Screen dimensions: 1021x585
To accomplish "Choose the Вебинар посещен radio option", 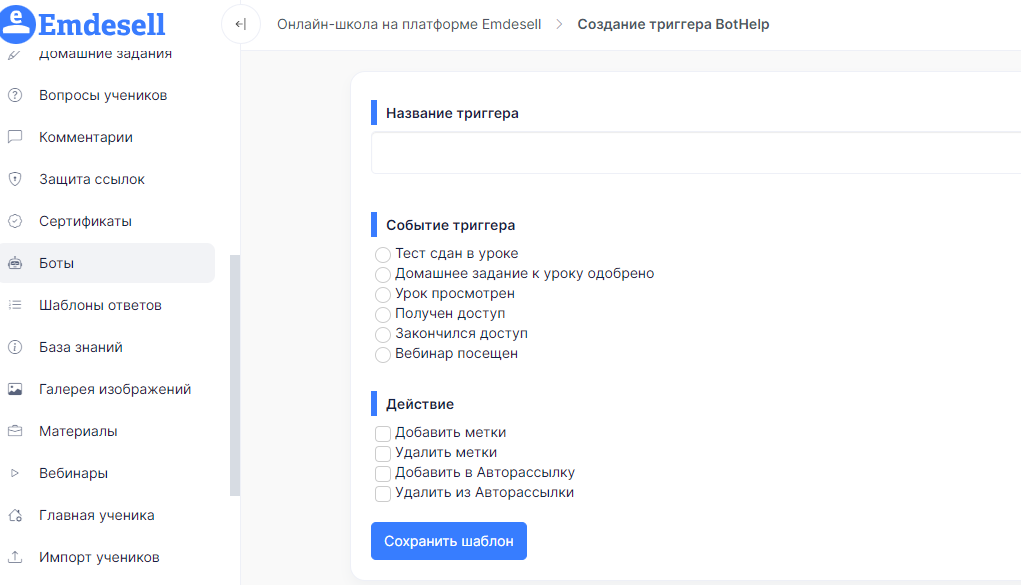I will click(x=383, y=354).
